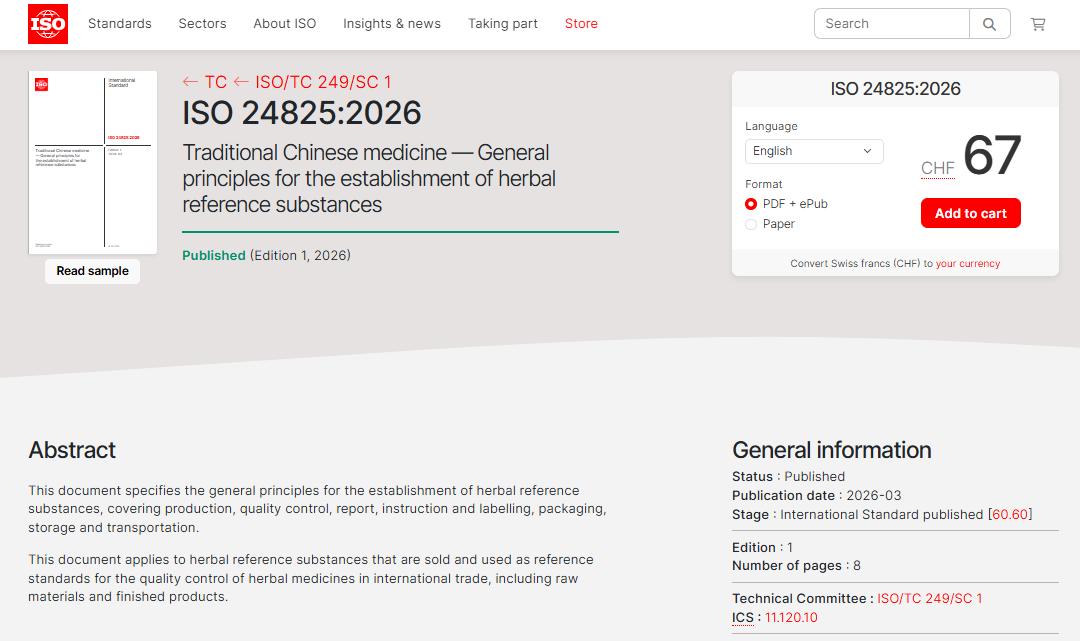The height and width of the screenshot is (641, 1080).
Task: Follow the TC breadcrumb link
Action: 215,82
